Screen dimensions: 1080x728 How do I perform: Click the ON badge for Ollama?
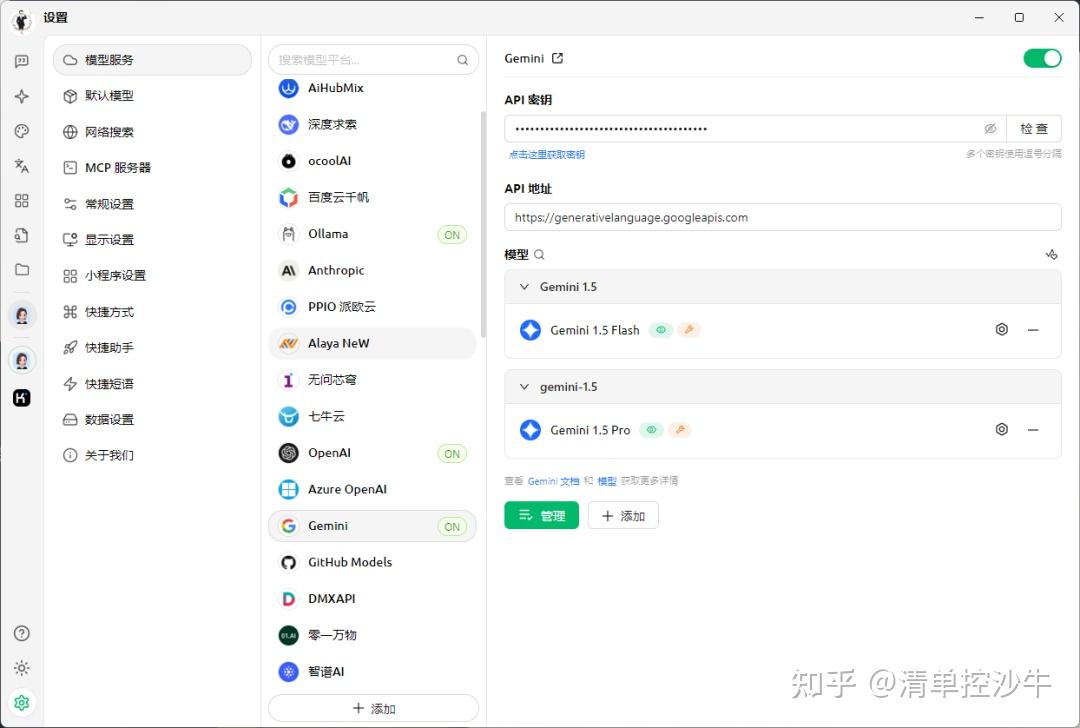point(452,235)
